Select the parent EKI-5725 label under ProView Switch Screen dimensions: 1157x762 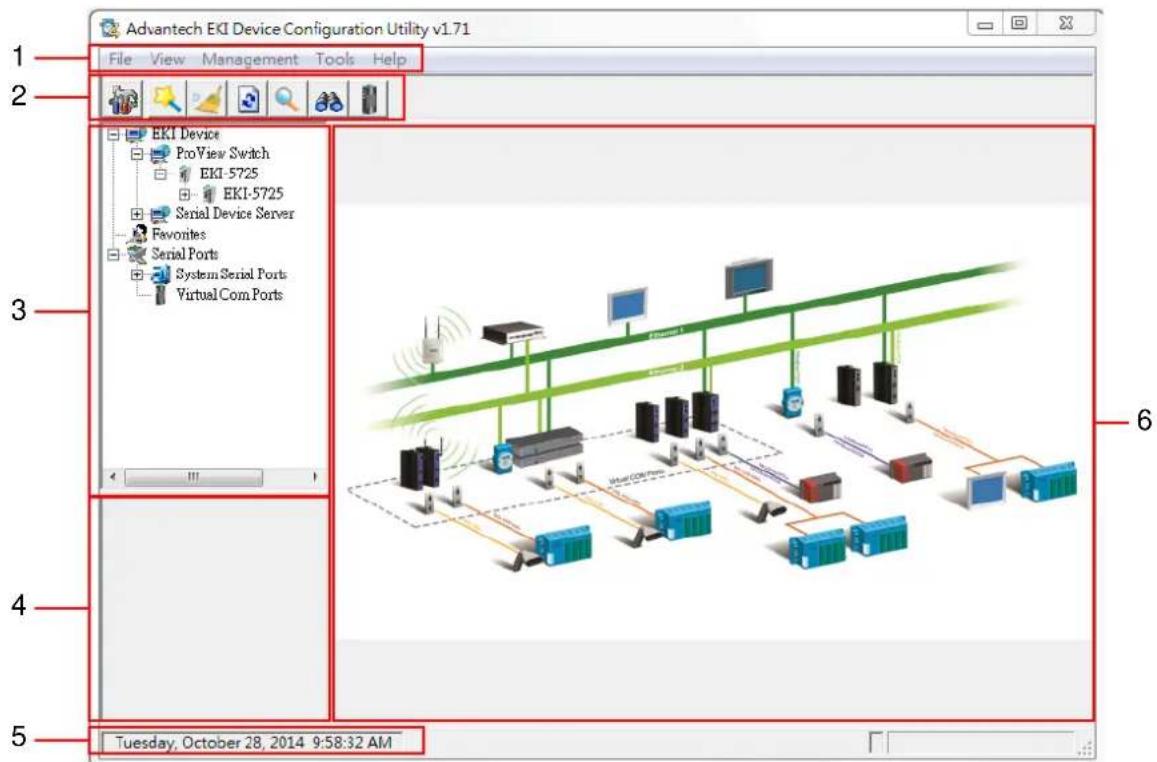229,174
